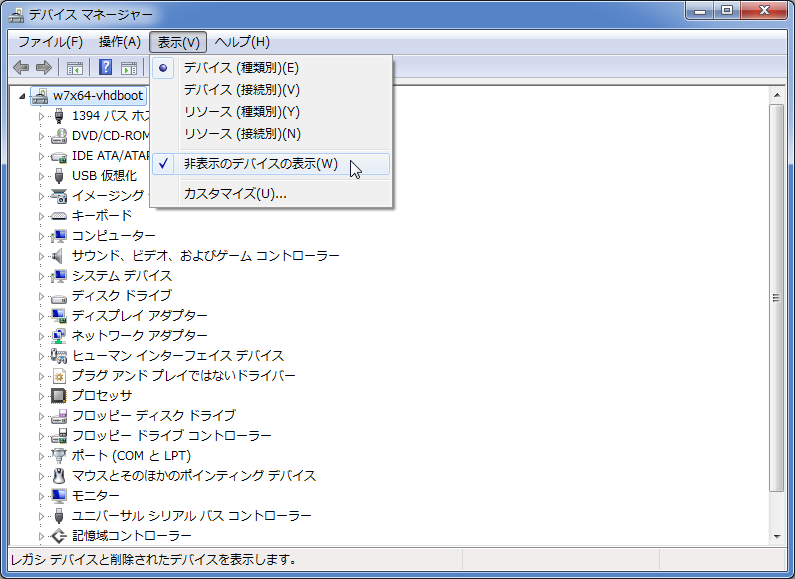Select デバイス (種類別) radio option

tap(241, 68)
